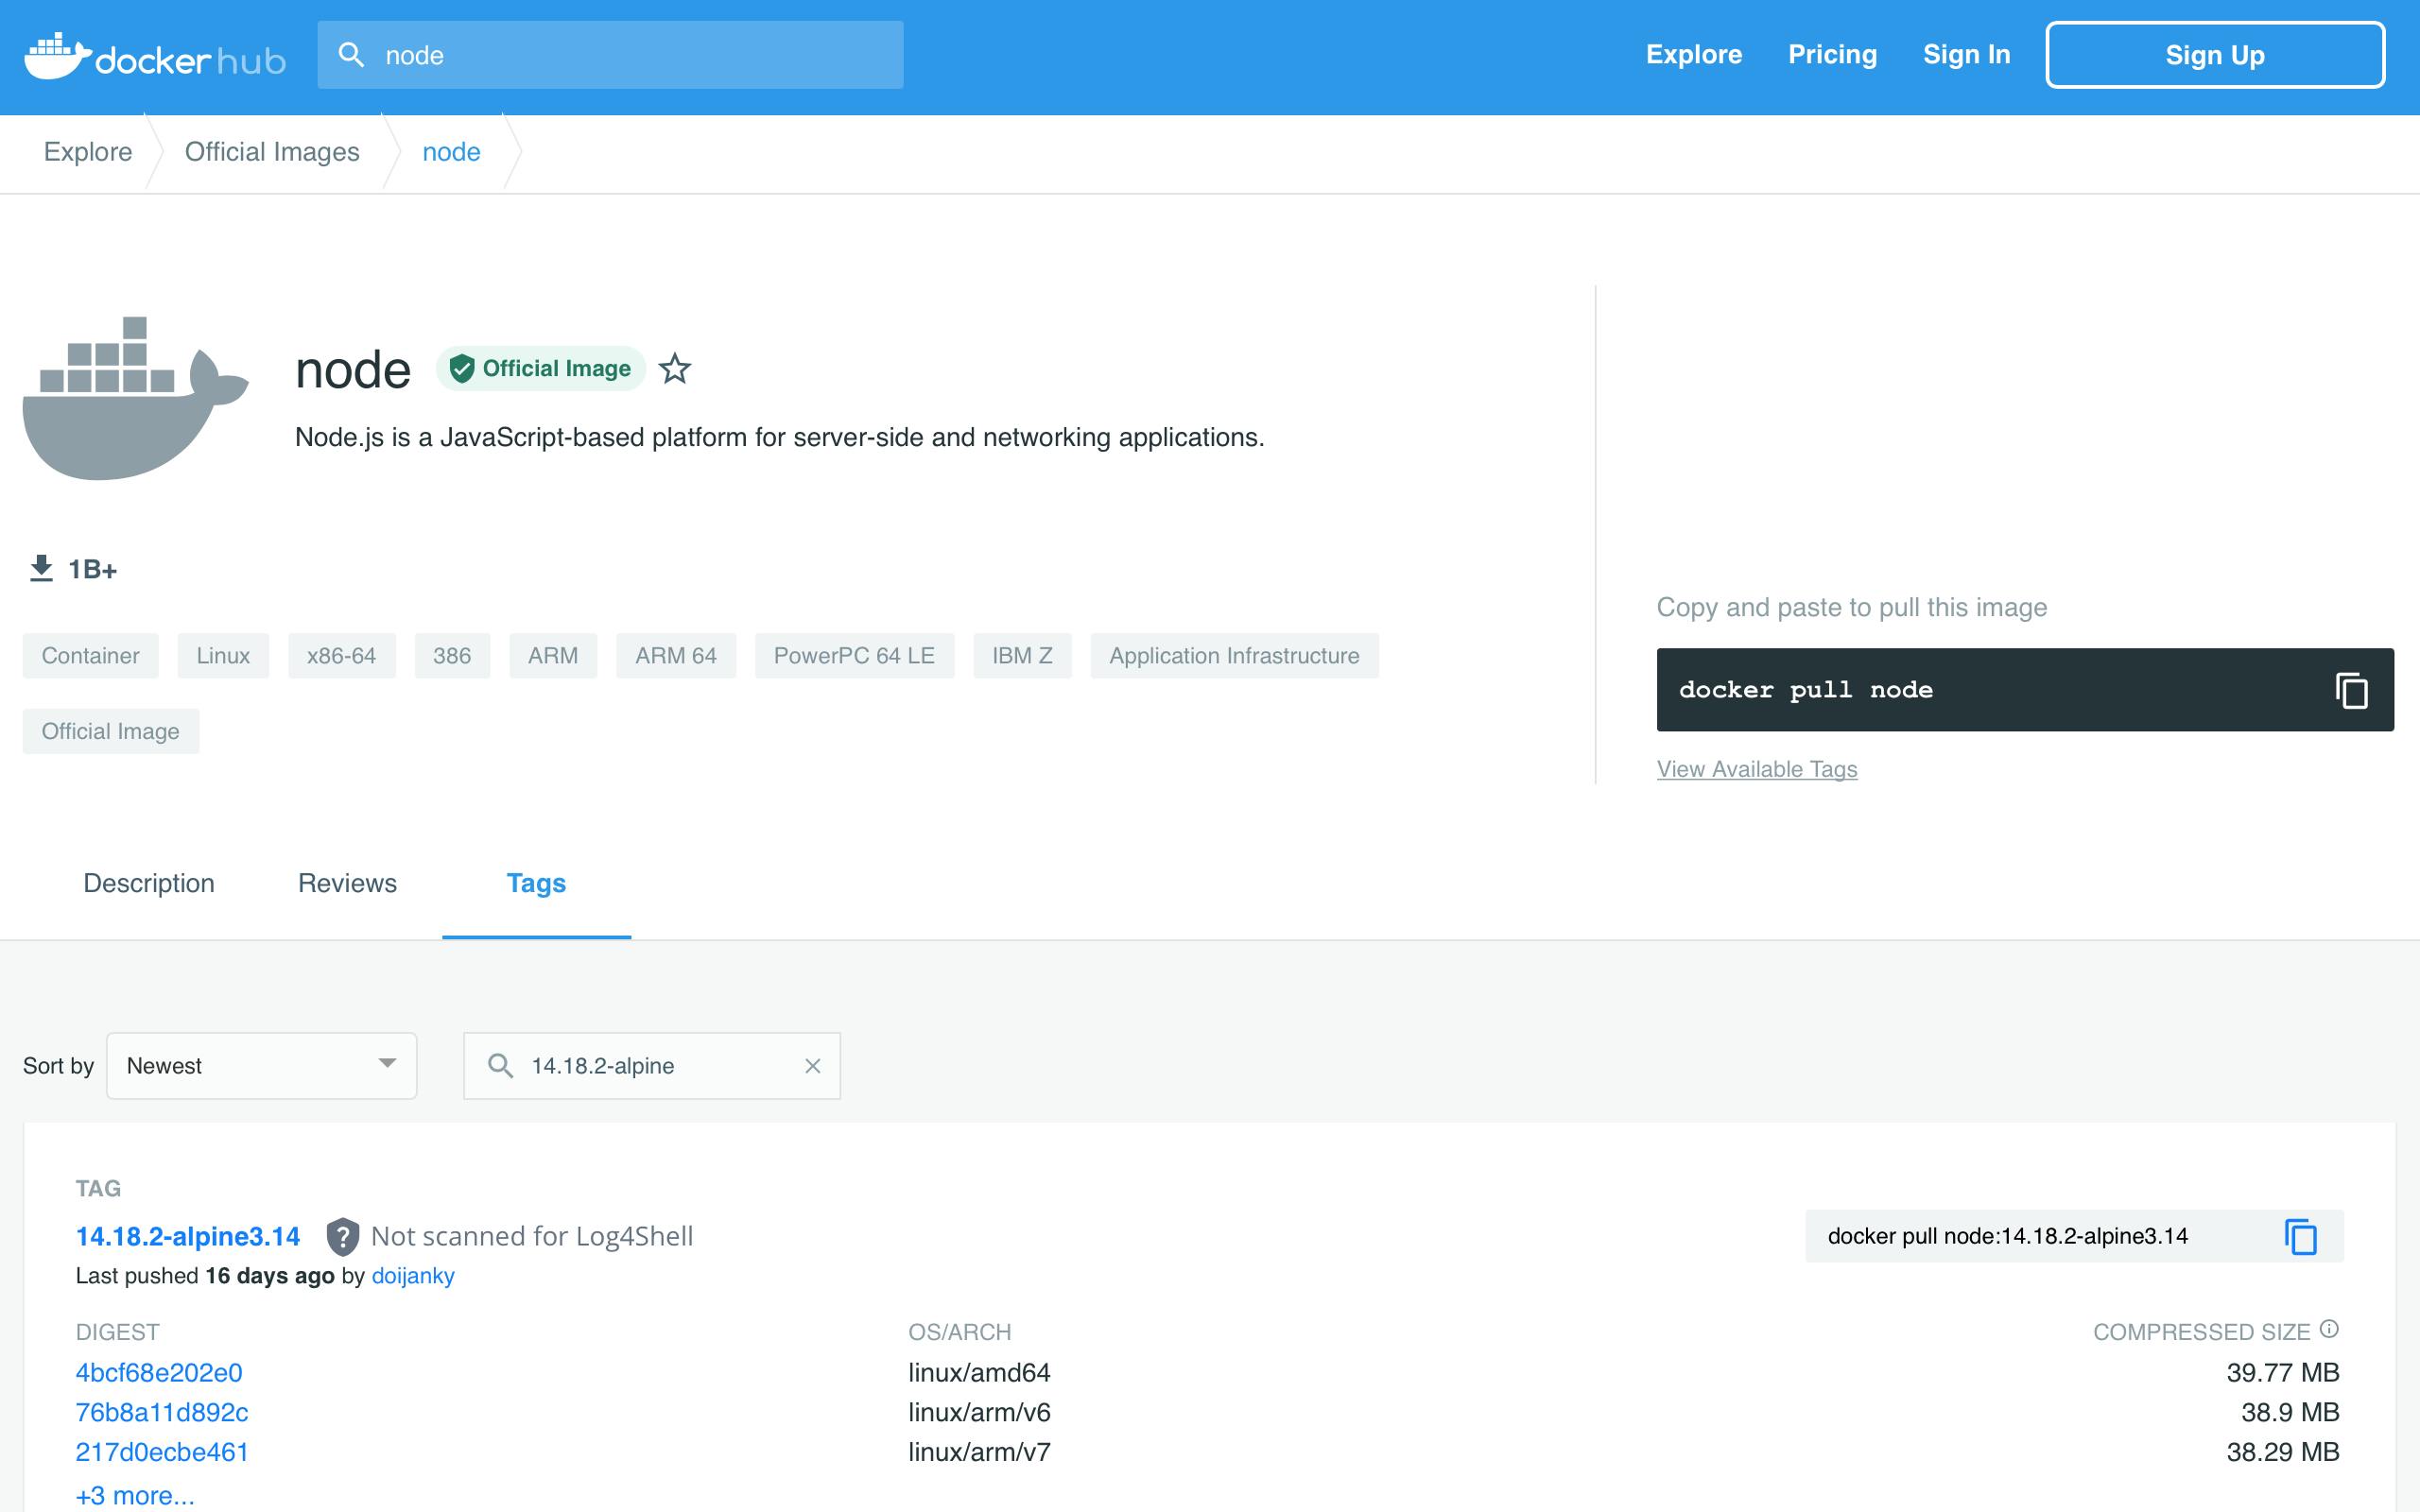This screenshot has width=2420, height=1512.
Task: Click the linux/arm/v6 OS/ARCH entry
Action: click(x=979, y=1413)
